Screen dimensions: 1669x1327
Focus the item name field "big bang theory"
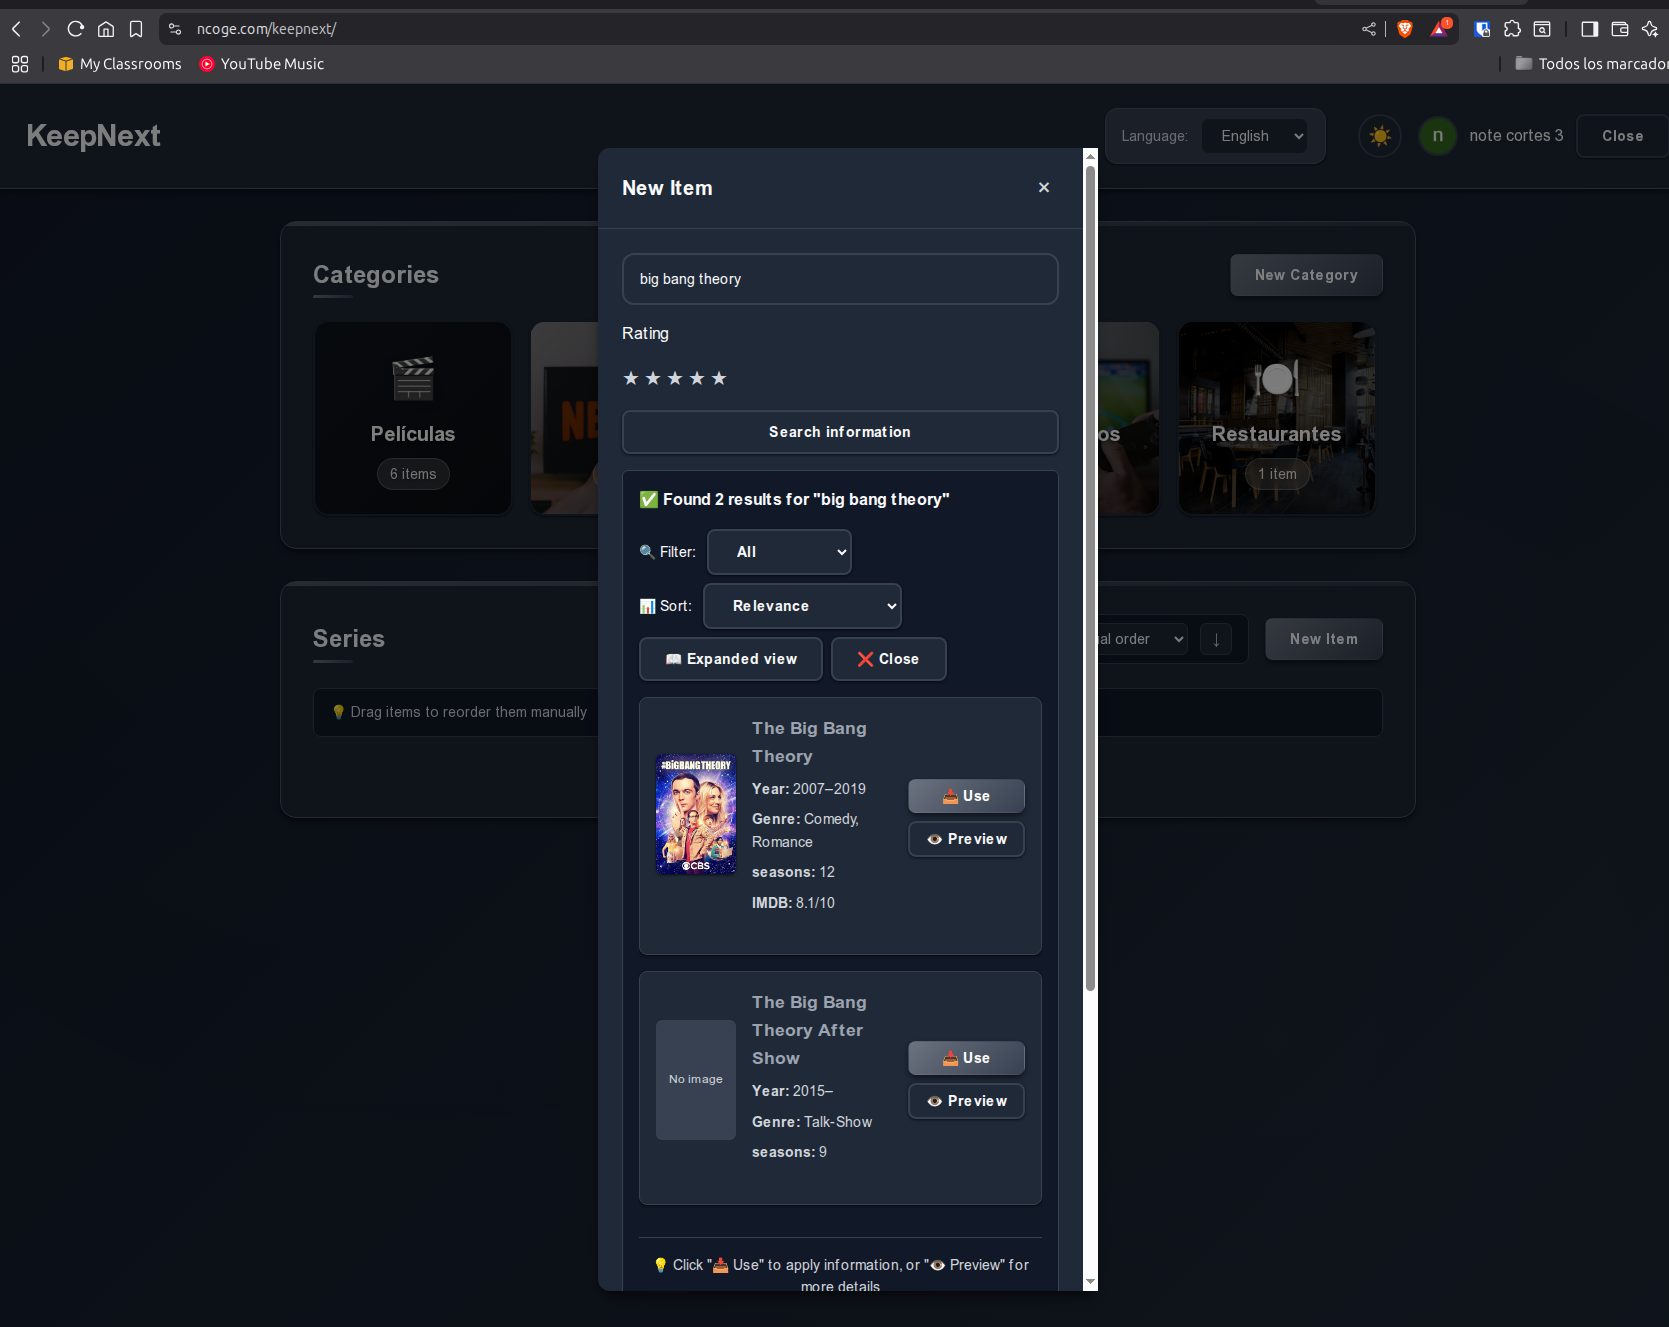click(x=840, y=279)
